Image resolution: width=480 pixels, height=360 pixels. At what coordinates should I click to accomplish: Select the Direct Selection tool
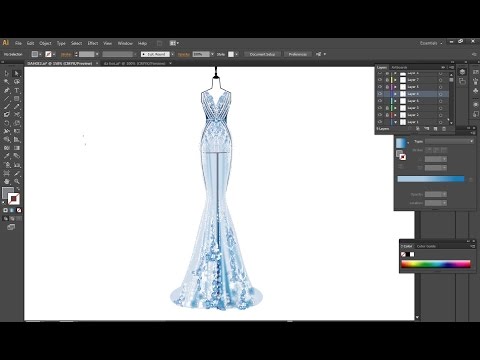17,73
